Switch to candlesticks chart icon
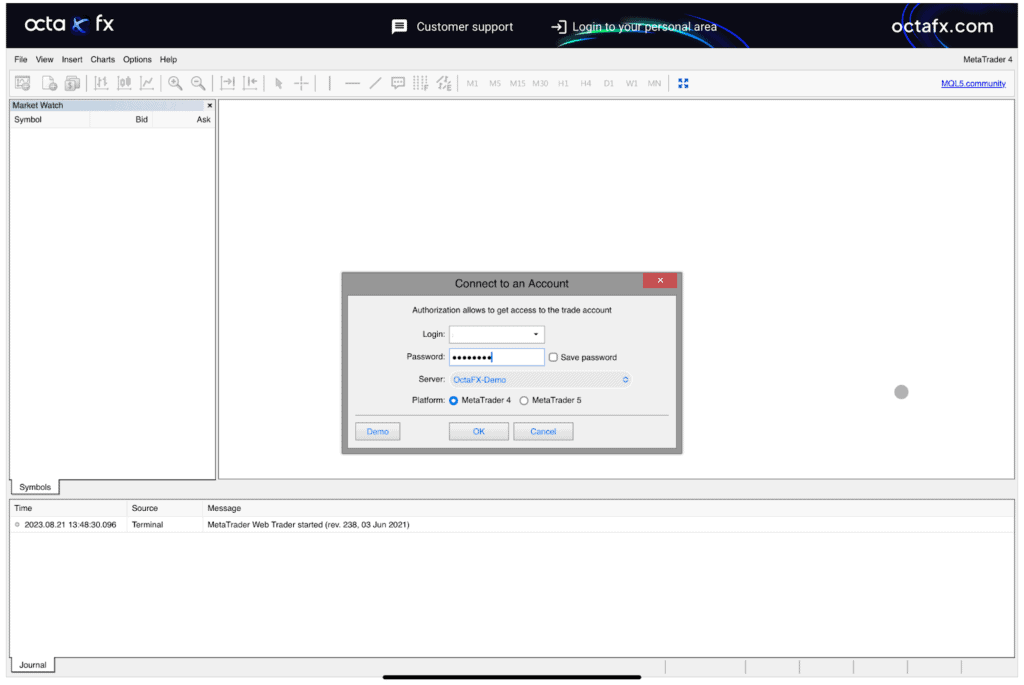 click(124, 83)
